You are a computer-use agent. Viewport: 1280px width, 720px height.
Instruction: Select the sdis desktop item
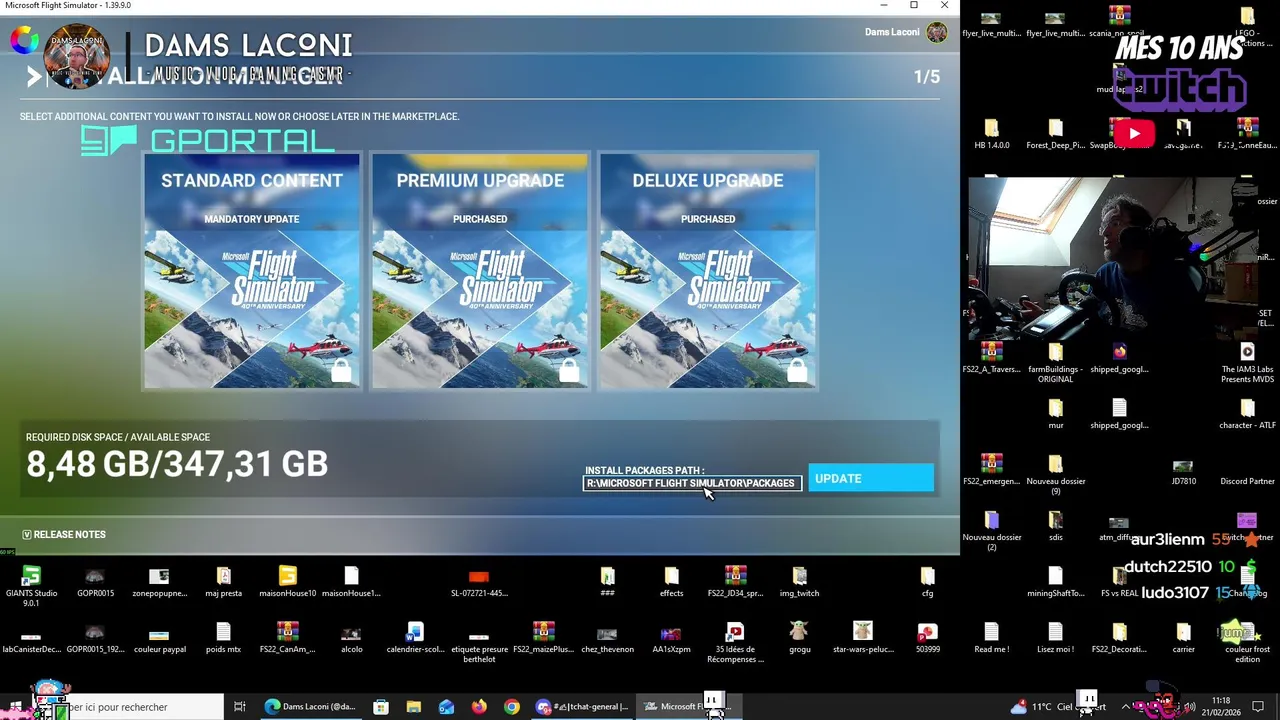(1055, 525)
